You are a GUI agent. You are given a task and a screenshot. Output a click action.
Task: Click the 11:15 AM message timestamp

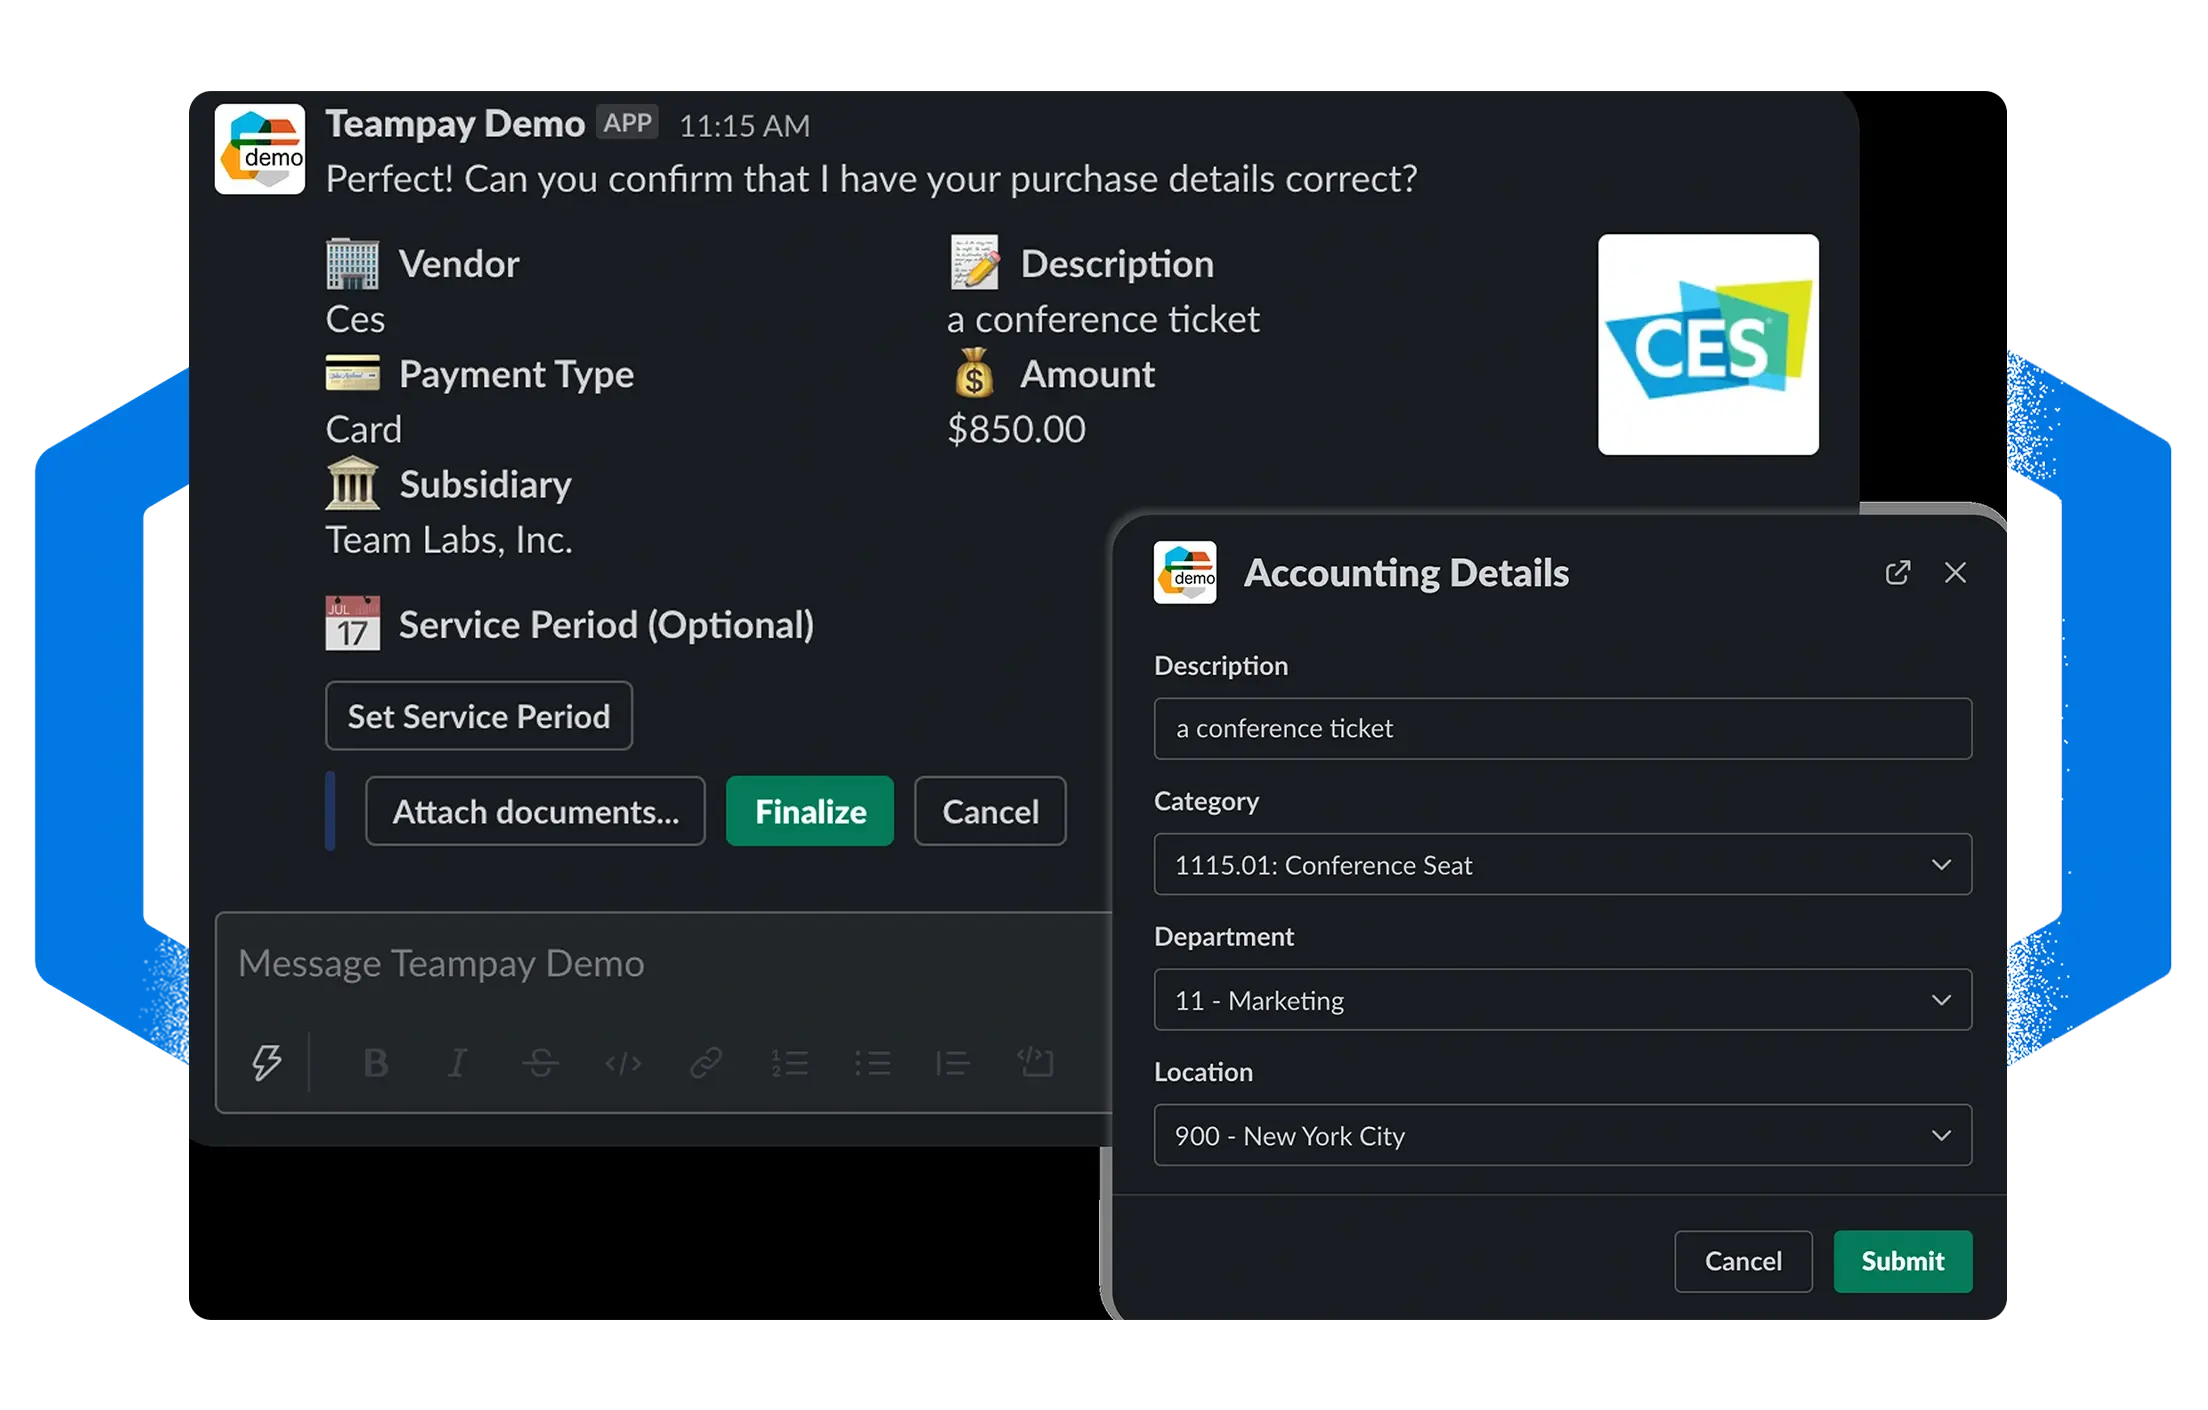pyautogui.click(x=745, y=126)
